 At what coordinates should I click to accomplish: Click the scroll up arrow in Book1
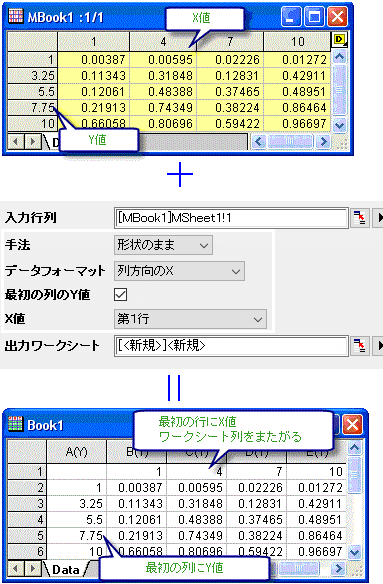354,448
